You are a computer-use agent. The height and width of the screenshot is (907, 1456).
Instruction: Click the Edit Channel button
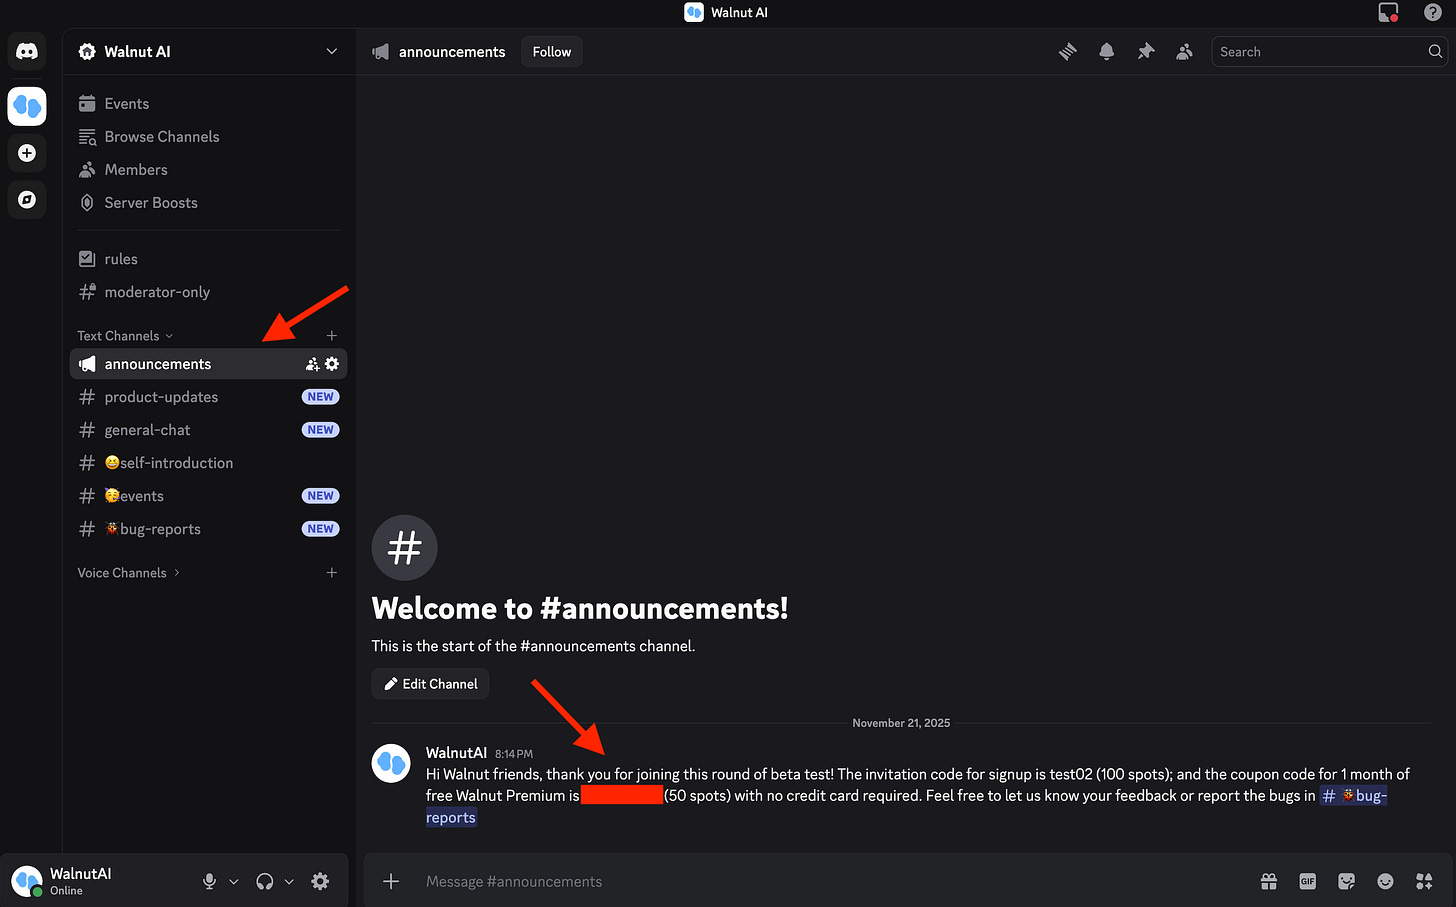(430, 684)
